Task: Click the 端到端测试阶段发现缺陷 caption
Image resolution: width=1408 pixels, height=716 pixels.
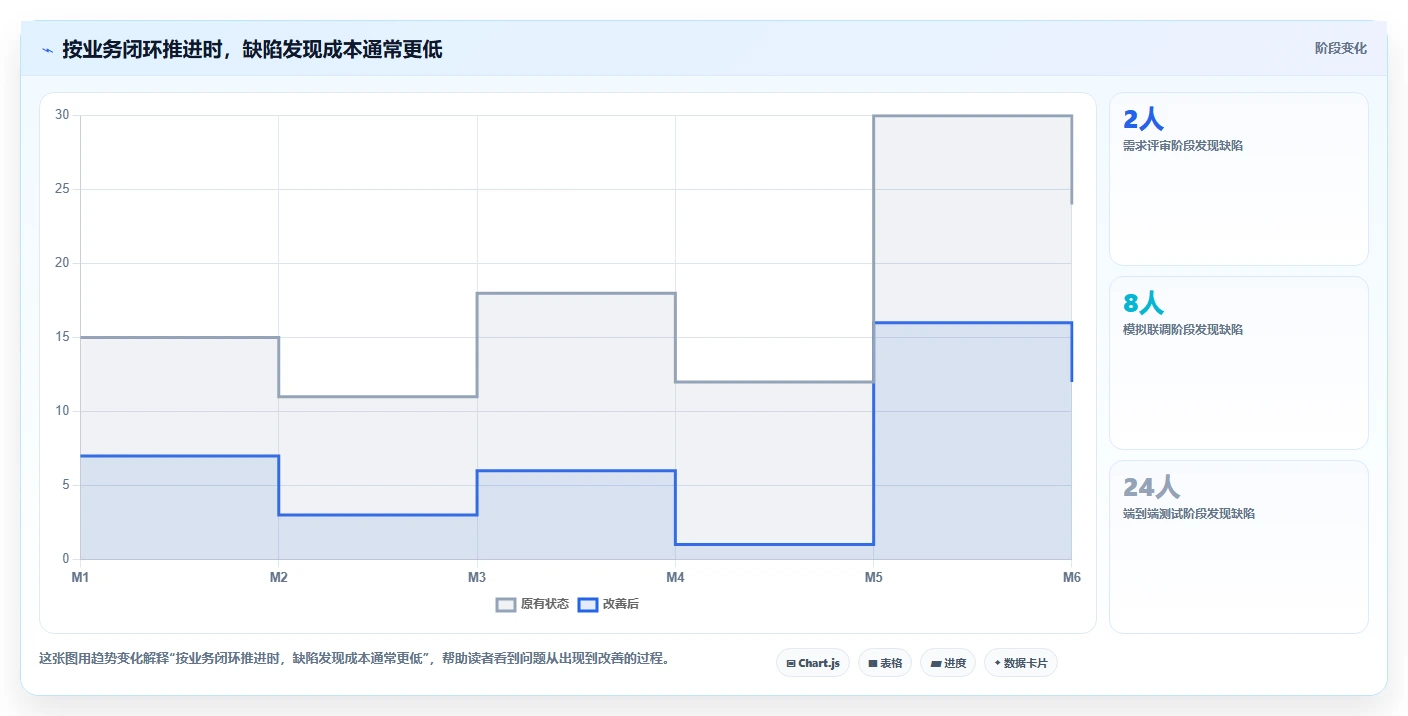Action: click(x=1189, y=513)
